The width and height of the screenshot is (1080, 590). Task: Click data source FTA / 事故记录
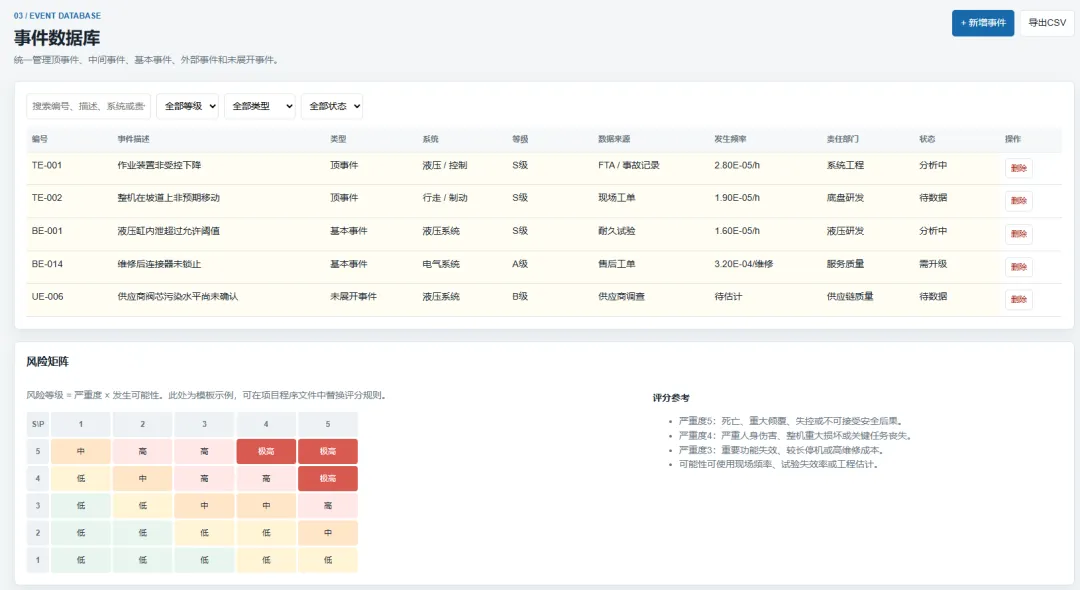[x=629, y=165]
